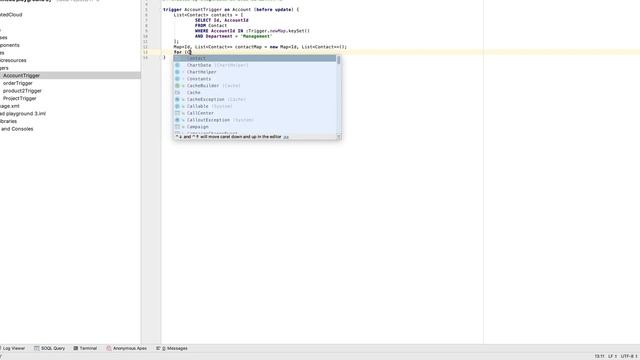Click the Anonymous Apex tool window icon
The image size is (640, 360).
coord(109,348)
